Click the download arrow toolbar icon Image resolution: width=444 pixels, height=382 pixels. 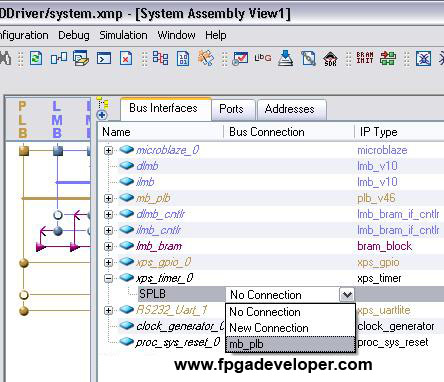(x=286, y=58)
